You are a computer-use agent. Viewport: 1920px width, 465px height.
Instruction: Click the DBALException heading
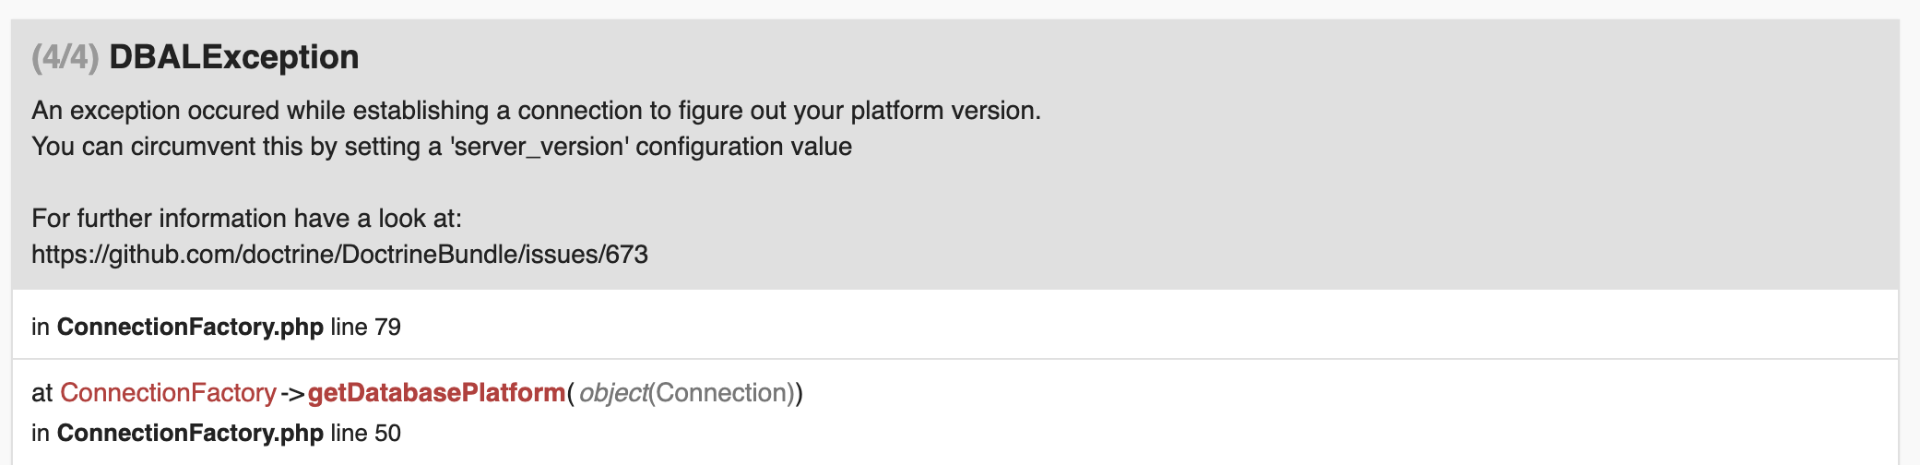tap(233, 57)
